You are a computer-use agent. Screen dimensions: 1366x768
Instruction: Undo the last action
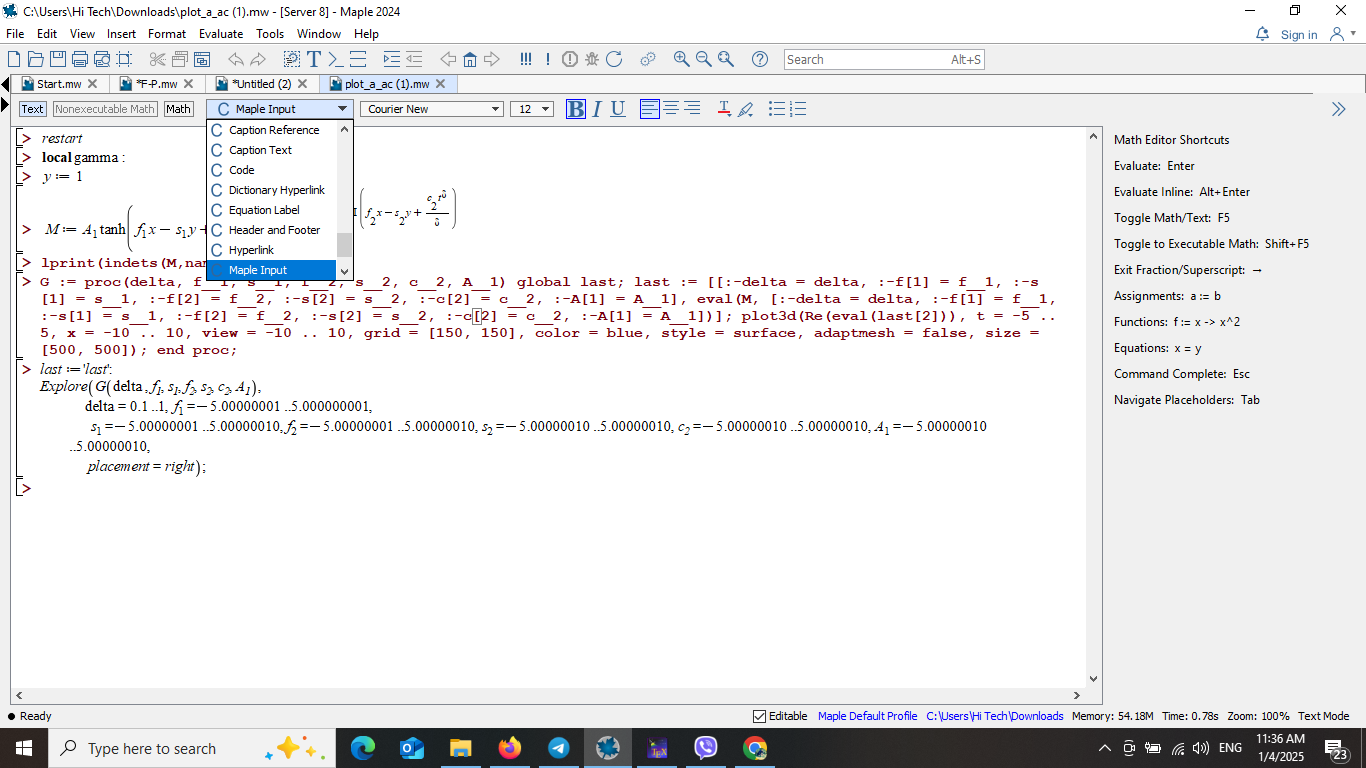pos(235,59)
